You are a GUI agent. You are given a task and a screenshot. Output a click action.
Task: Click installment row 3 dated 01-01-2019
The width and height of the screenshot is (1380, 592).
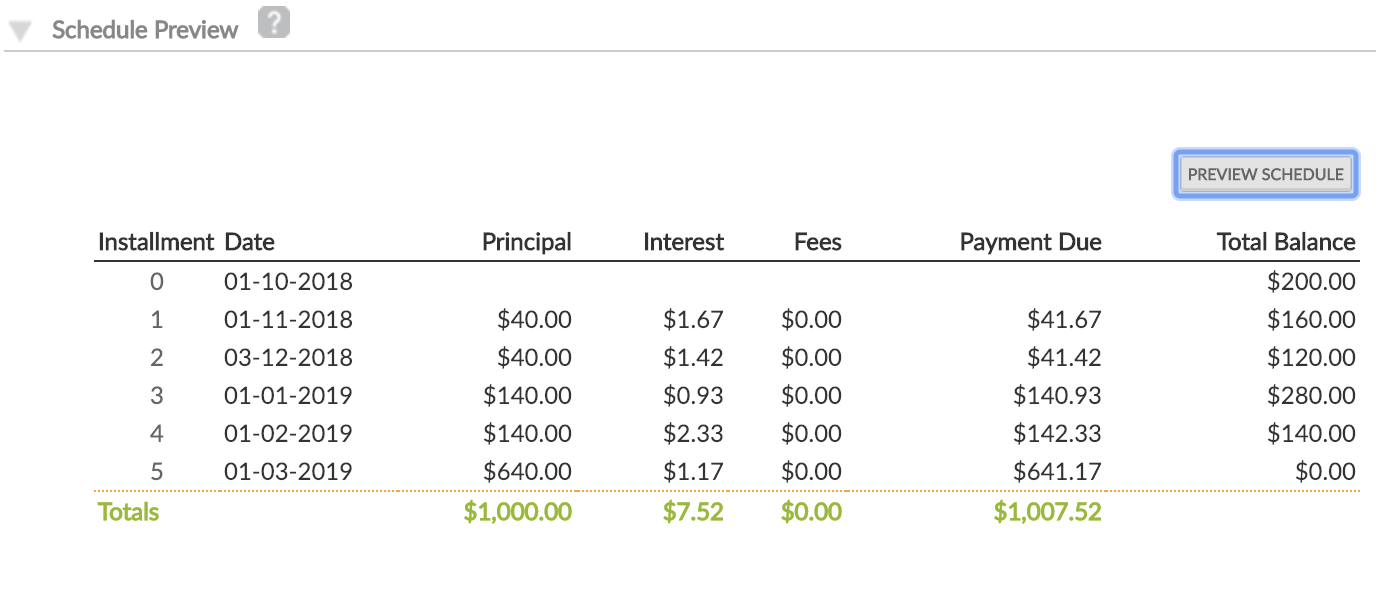coord(287,395)
